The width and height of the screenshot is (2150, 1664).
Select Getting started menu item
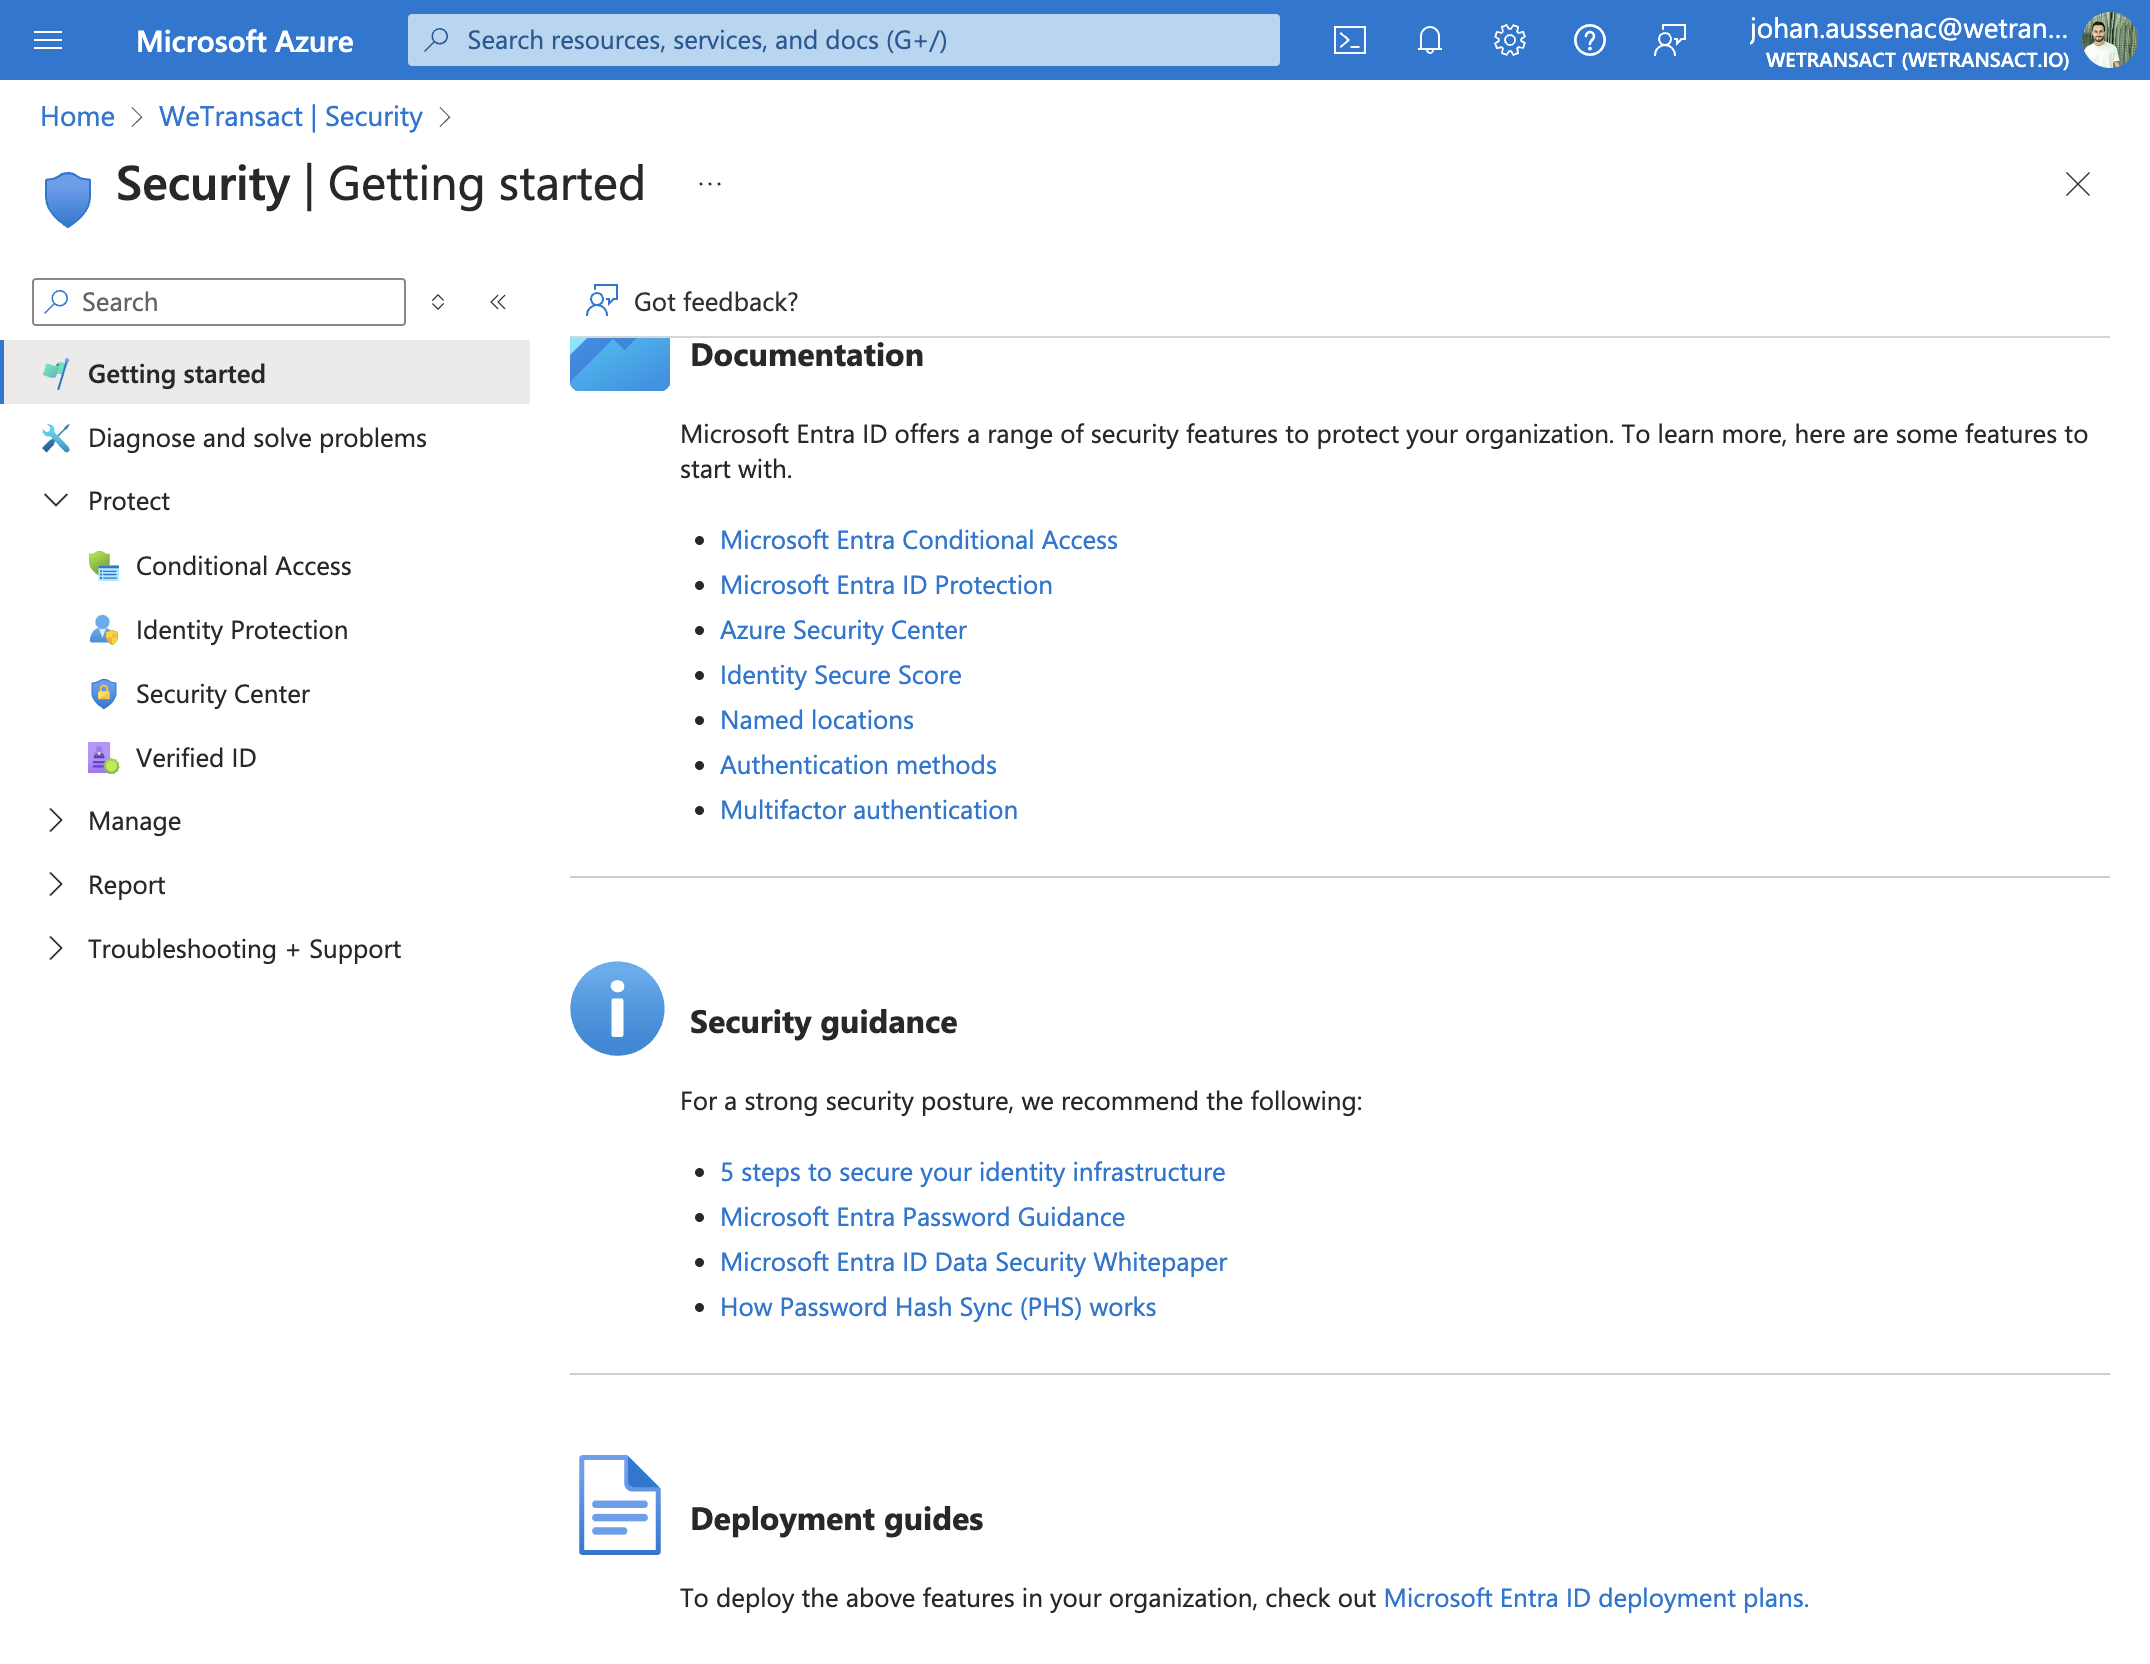[267, 373]
